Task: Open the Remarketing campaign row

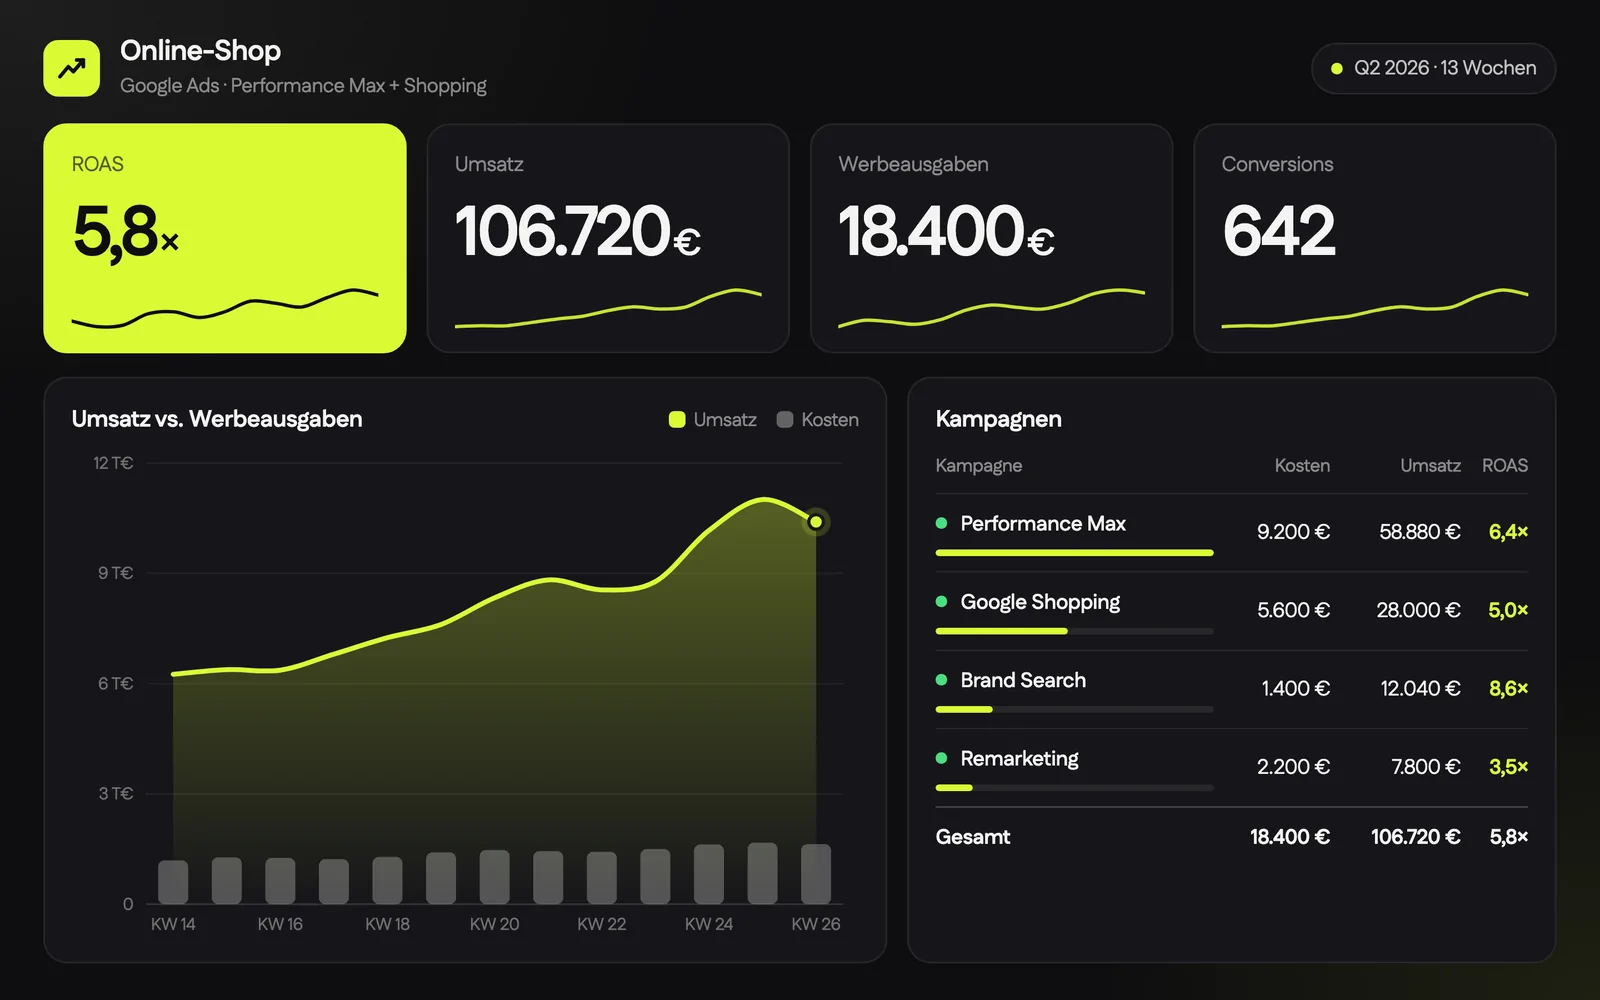Action: click(x=1232, y=768)
